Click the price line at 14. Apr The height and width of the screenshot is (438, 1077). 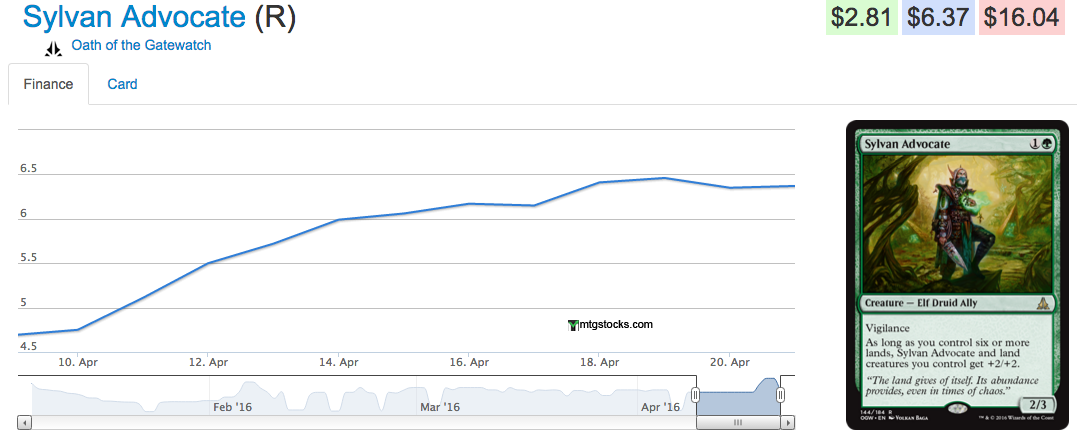coord(340,219)
